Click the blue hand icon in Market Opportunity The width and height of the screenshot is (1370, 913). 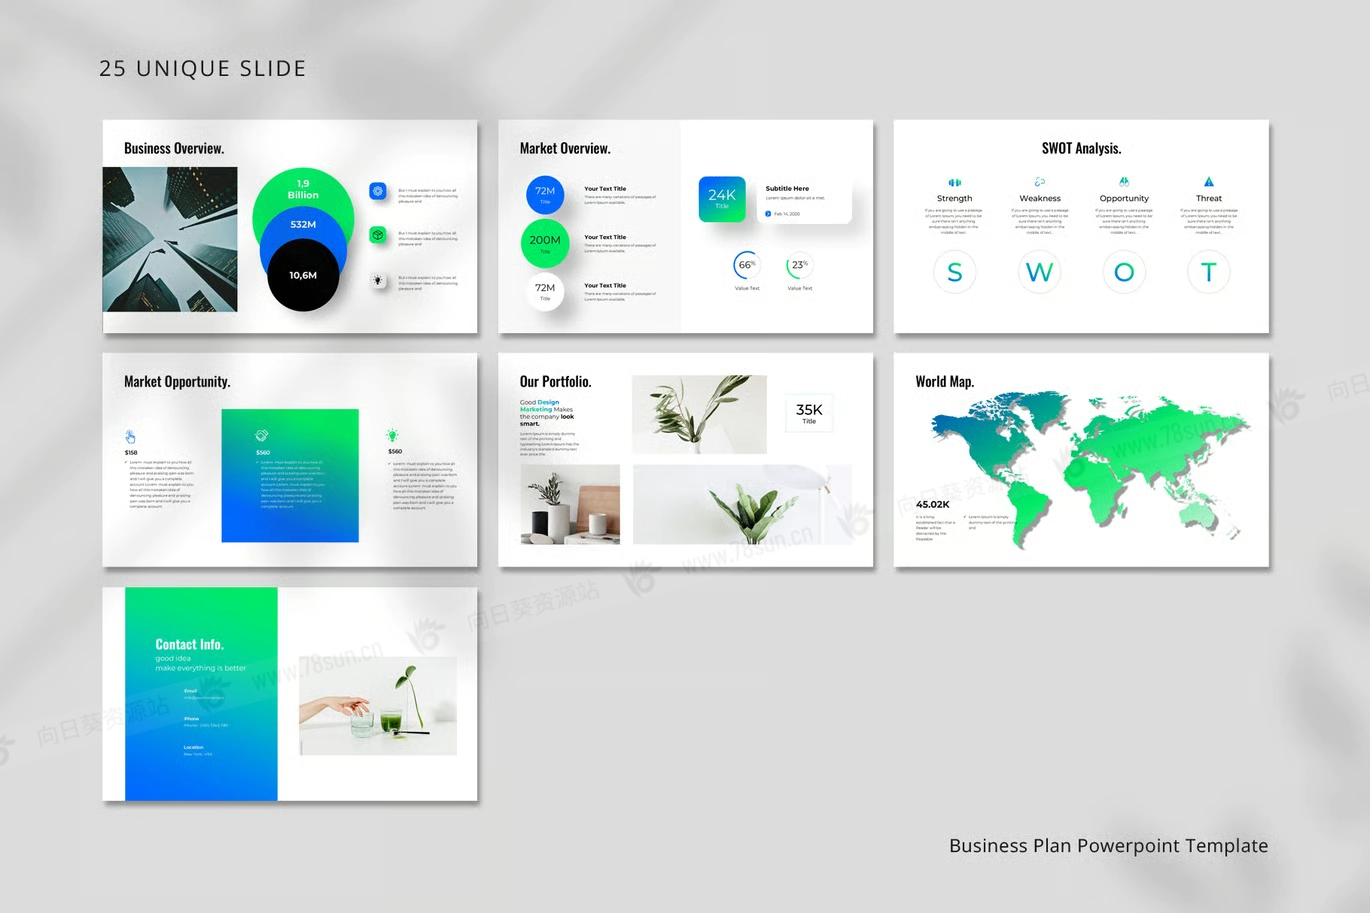[x=131, y=437]
